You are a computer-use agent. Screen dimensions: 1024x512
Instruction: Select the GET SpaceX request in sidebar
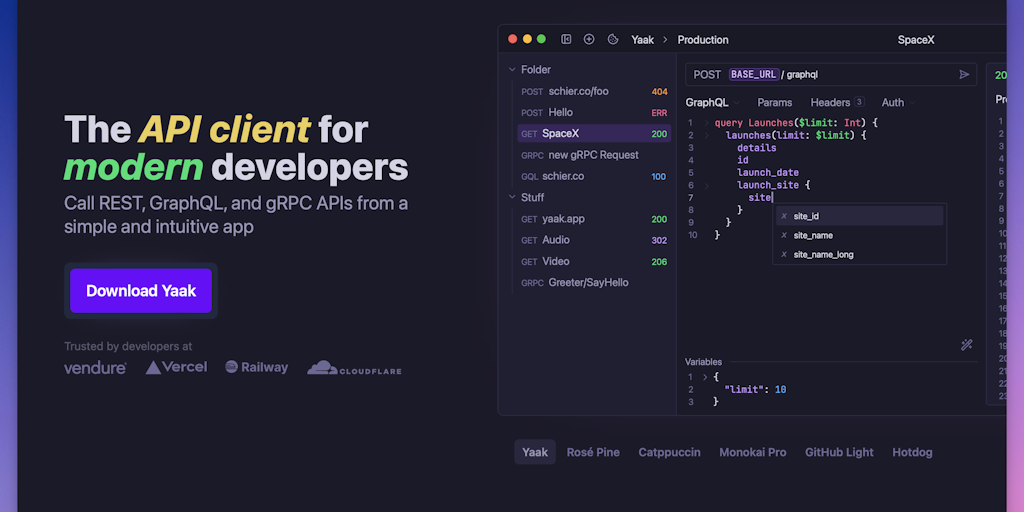593,134
